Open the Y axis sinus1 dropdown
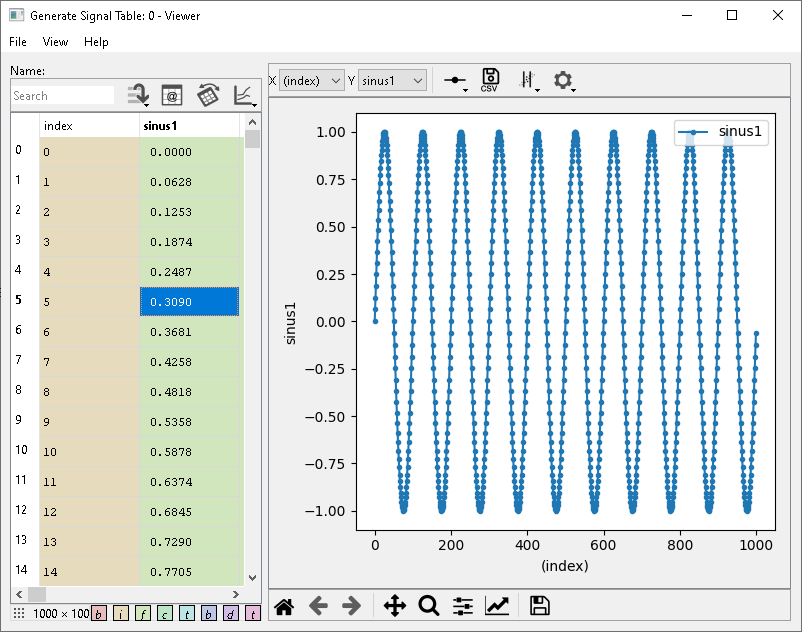 (393, 80)
